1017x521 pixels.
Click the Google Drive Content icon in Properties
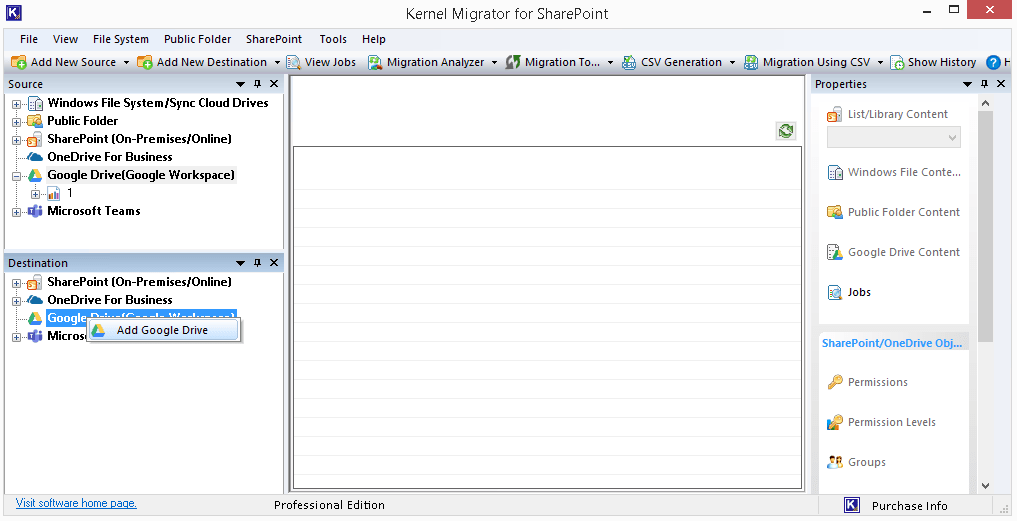coord(834,252)
